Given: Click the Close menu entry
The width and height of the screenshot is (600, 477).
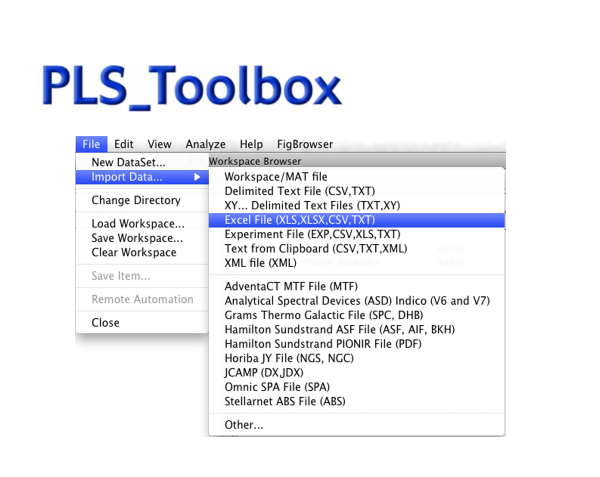Looking at the screenshot, I should [x=142, y=323].
